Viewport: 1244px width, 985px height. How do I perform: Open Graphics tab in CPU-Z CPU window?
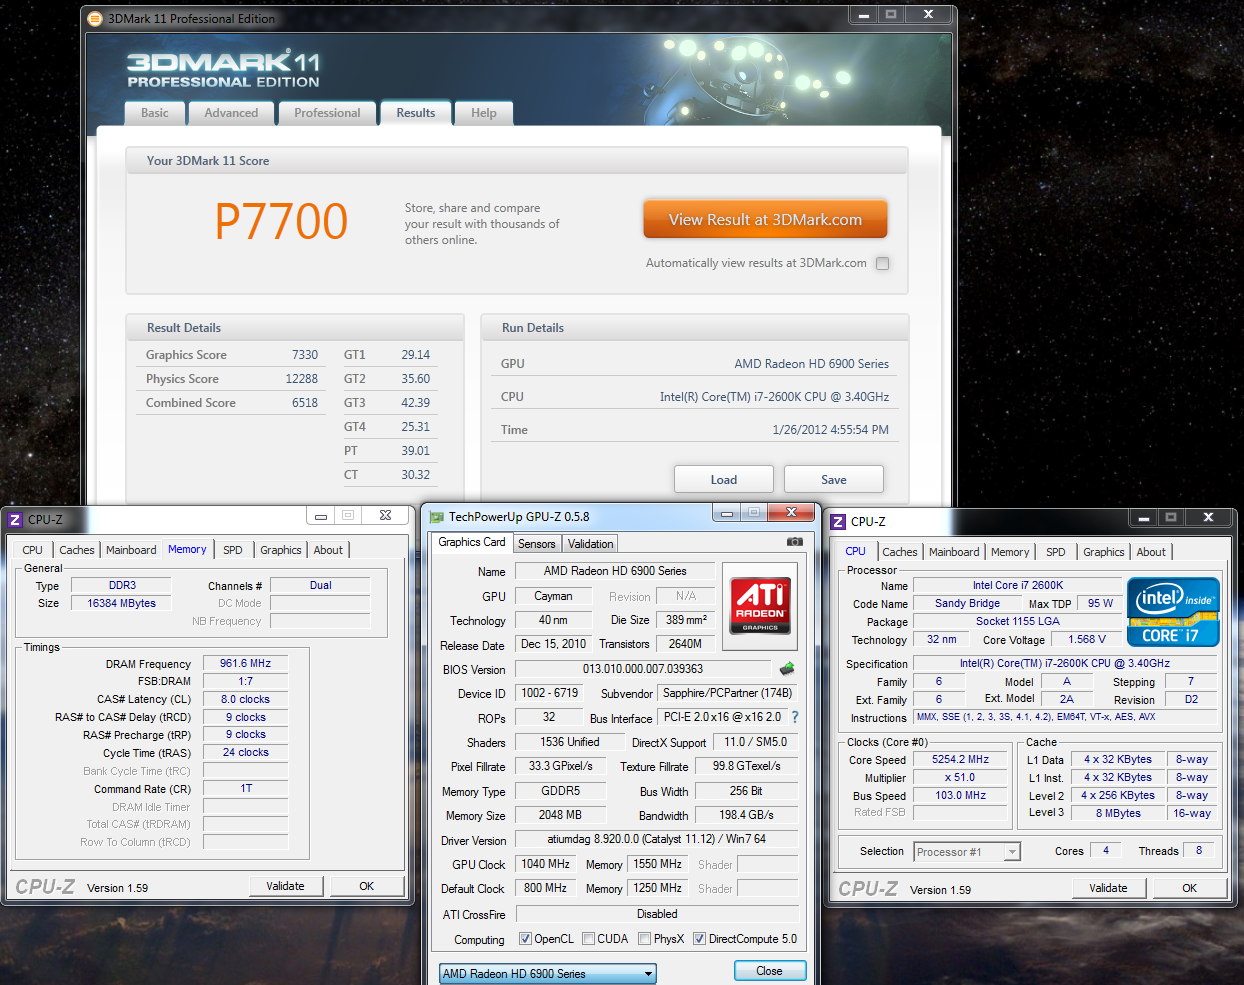pyautogui.click(x=1104, y=552)
